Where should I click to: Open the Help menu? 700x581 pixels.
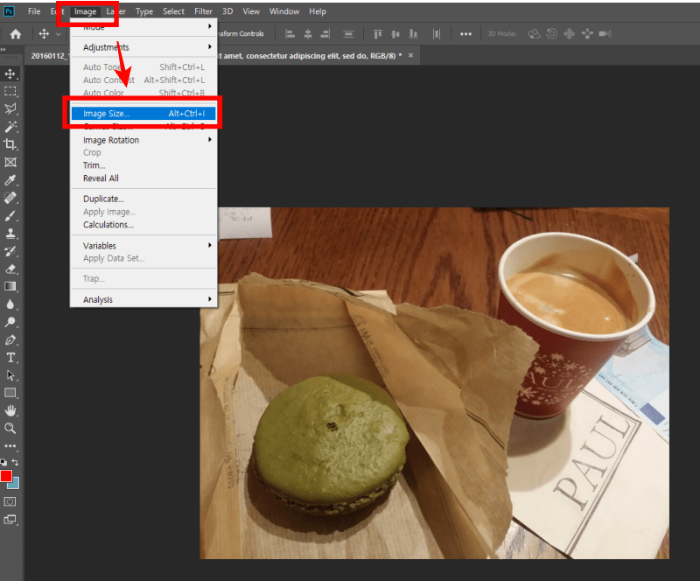pos(317,12)
